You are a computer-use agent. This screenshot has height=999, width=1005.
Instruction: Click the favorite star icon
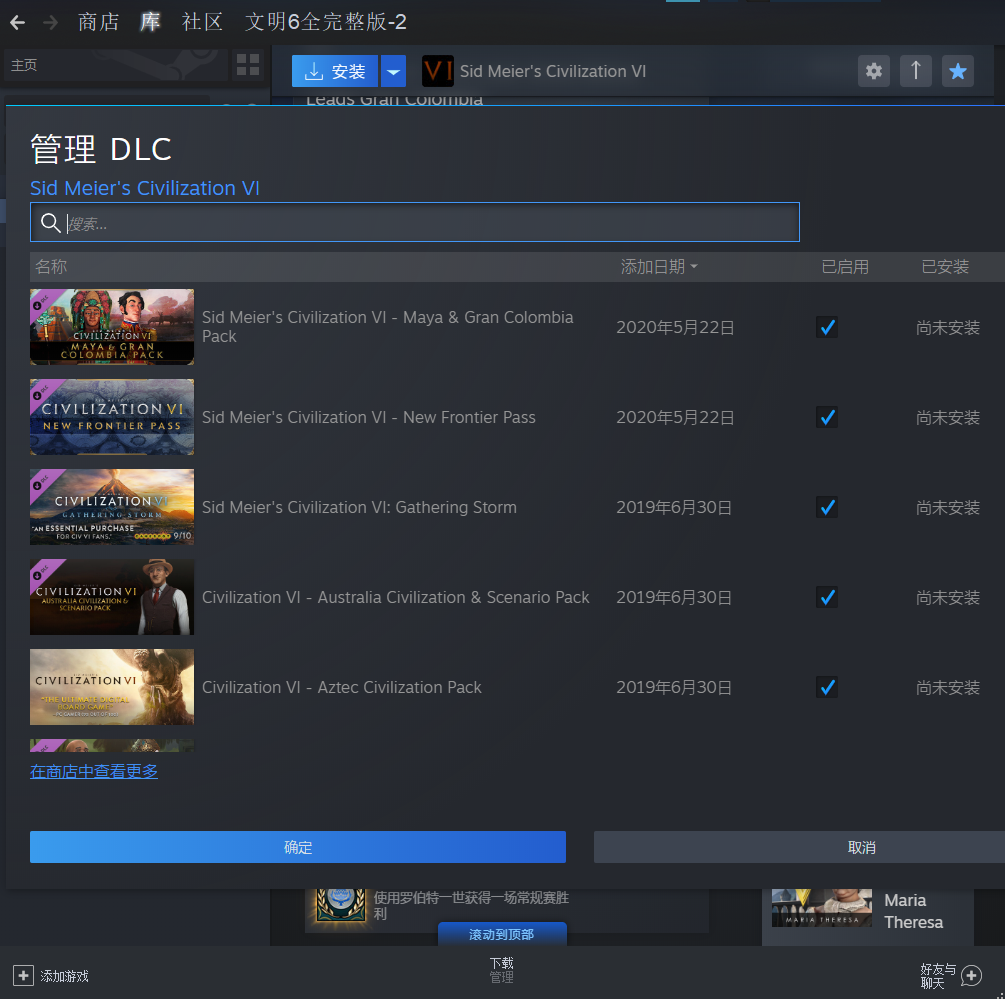pos(958,71)
